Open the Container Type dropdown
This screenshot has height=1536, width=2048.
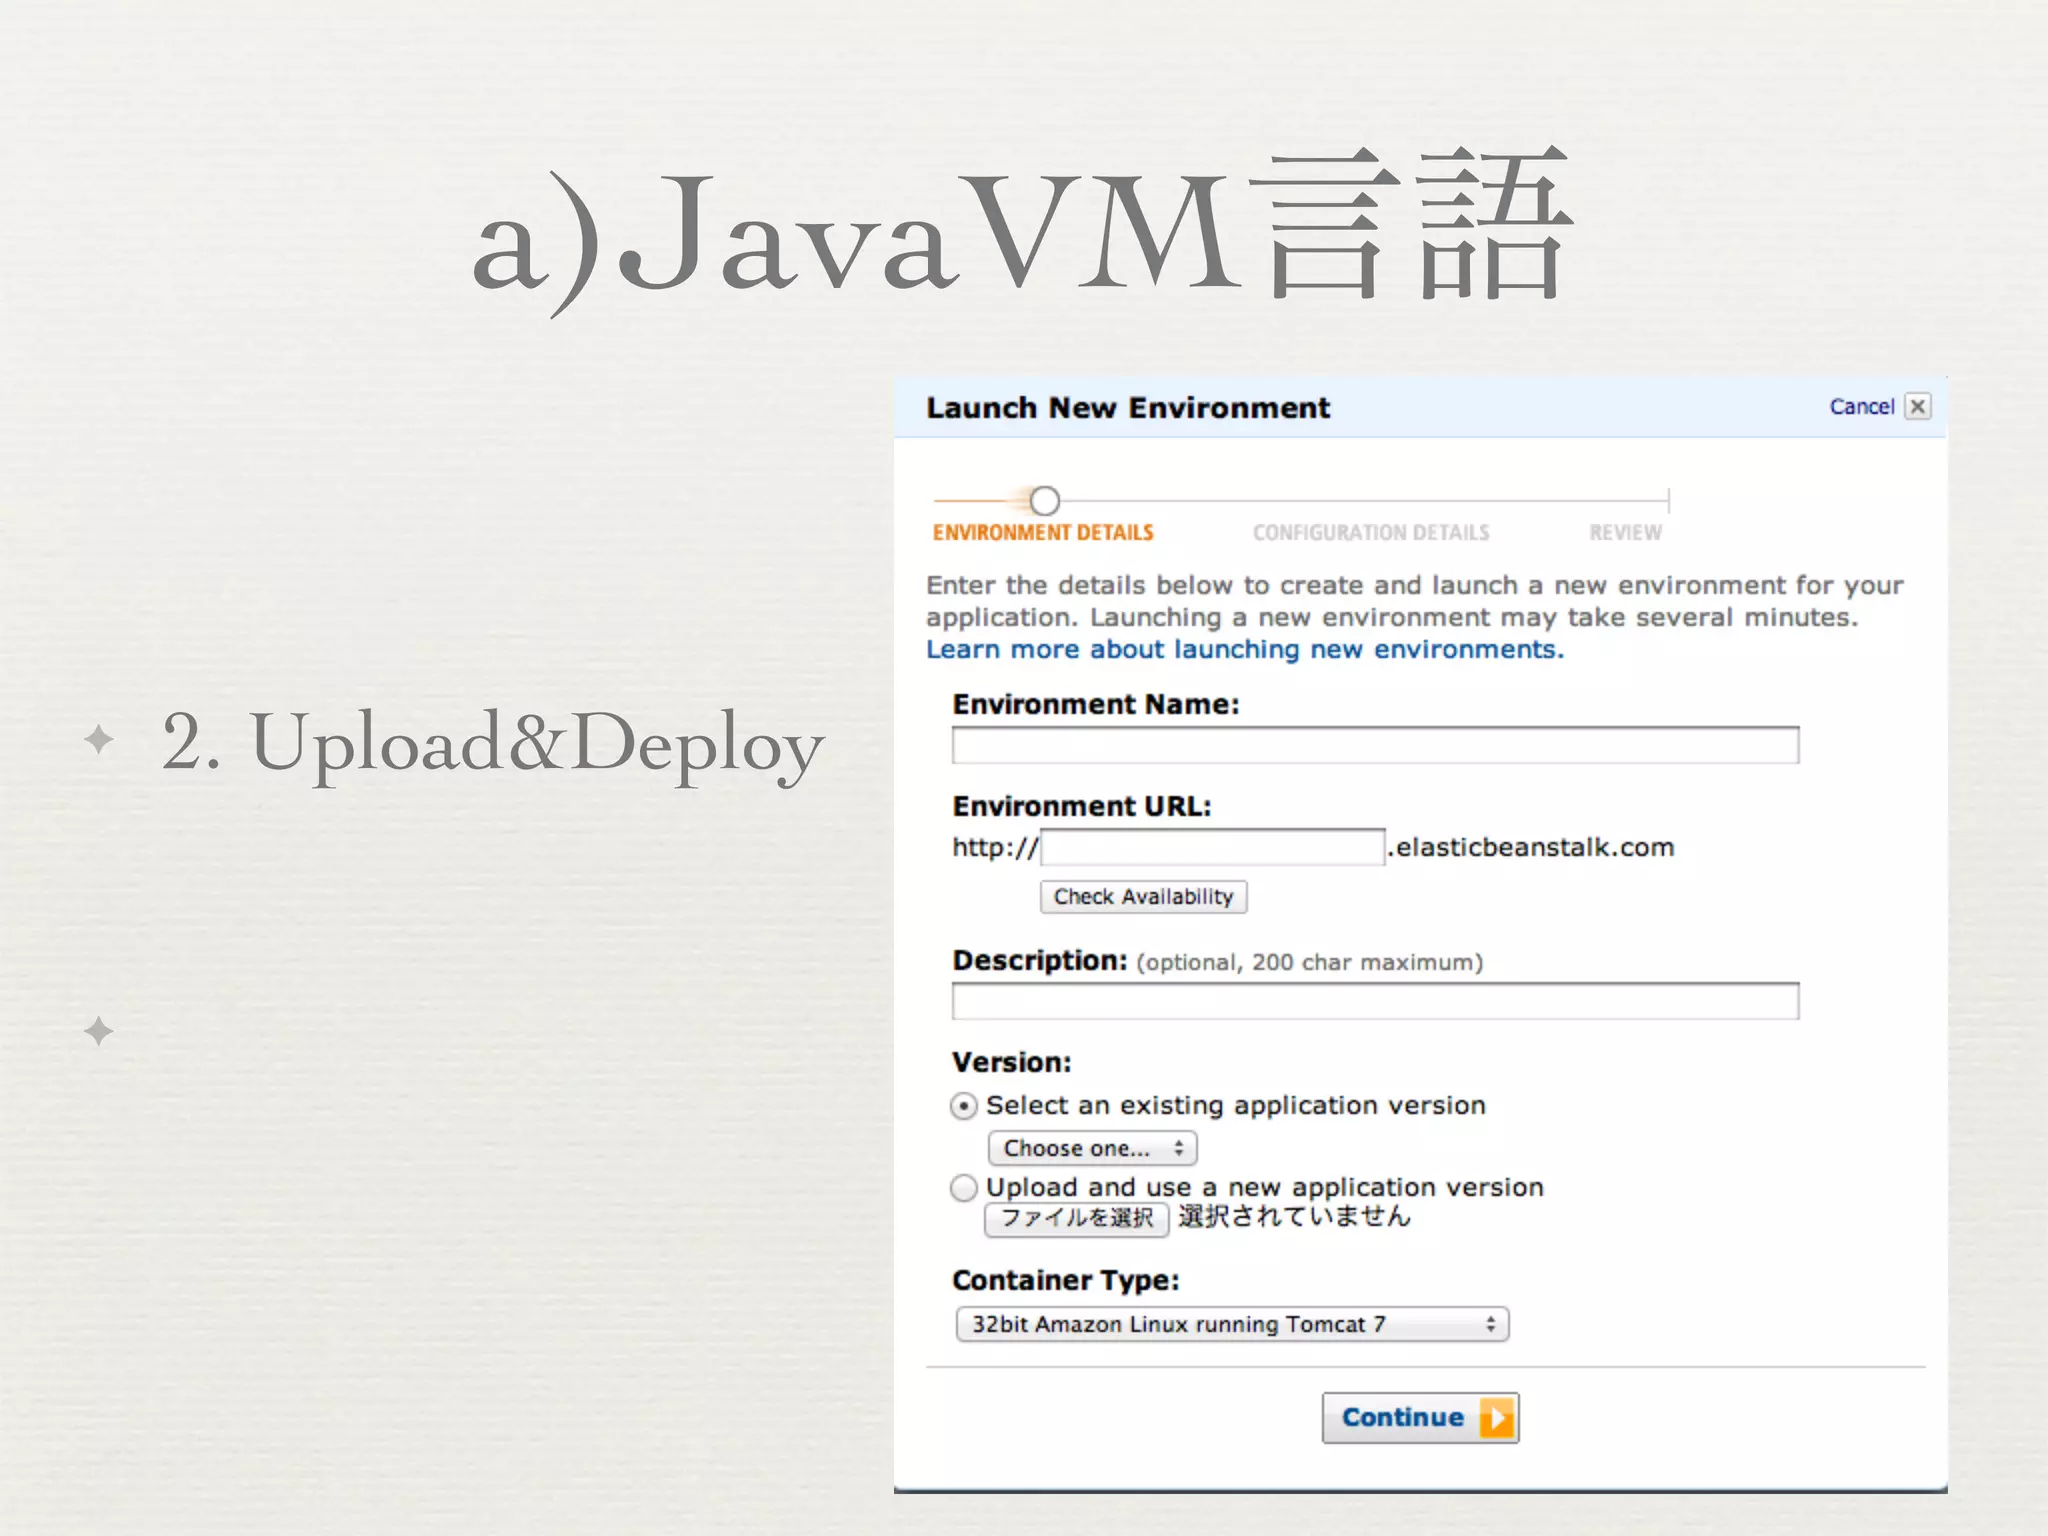[1232, 1324]
